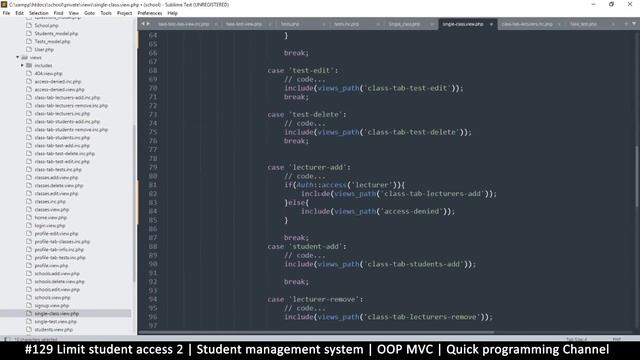Collapse the views folder in sidebar
The image size is (640, 360).
18,58
